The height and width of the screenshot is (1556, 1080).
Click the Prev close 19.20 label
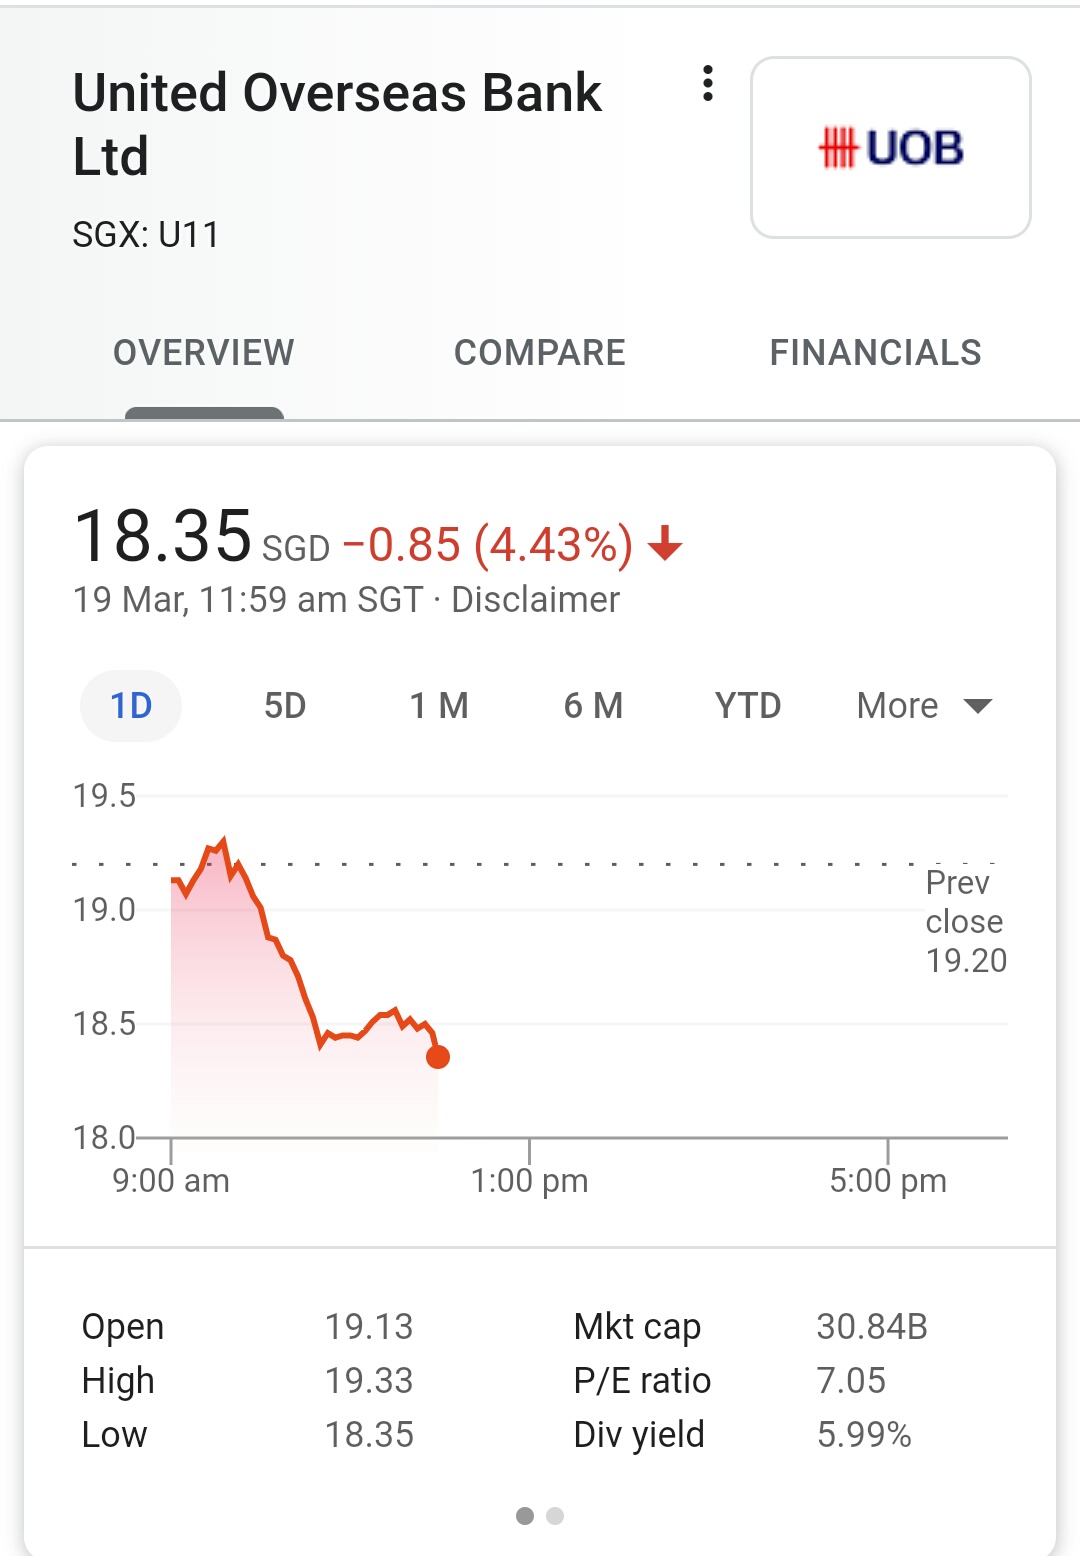pyautogui.click(x=964, y=921)
